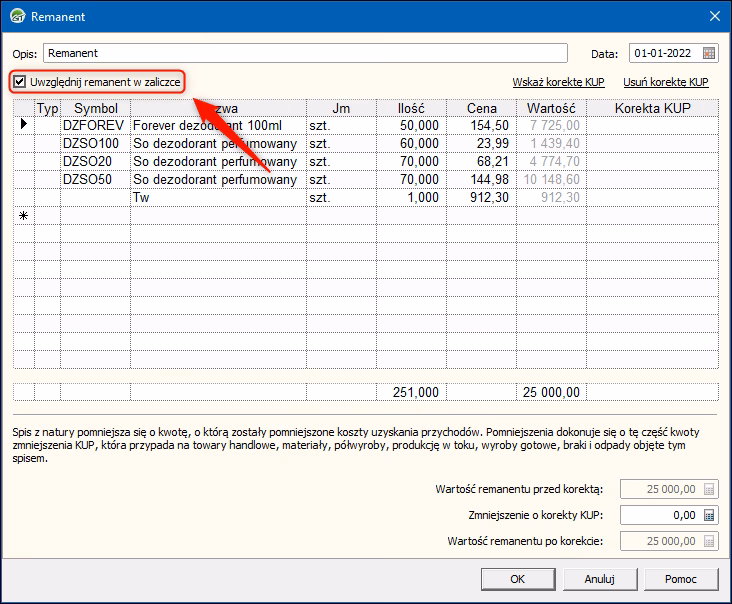Screen dimensions: 732x604
Task: Click into the Opis text field
Action: (305, 53)
